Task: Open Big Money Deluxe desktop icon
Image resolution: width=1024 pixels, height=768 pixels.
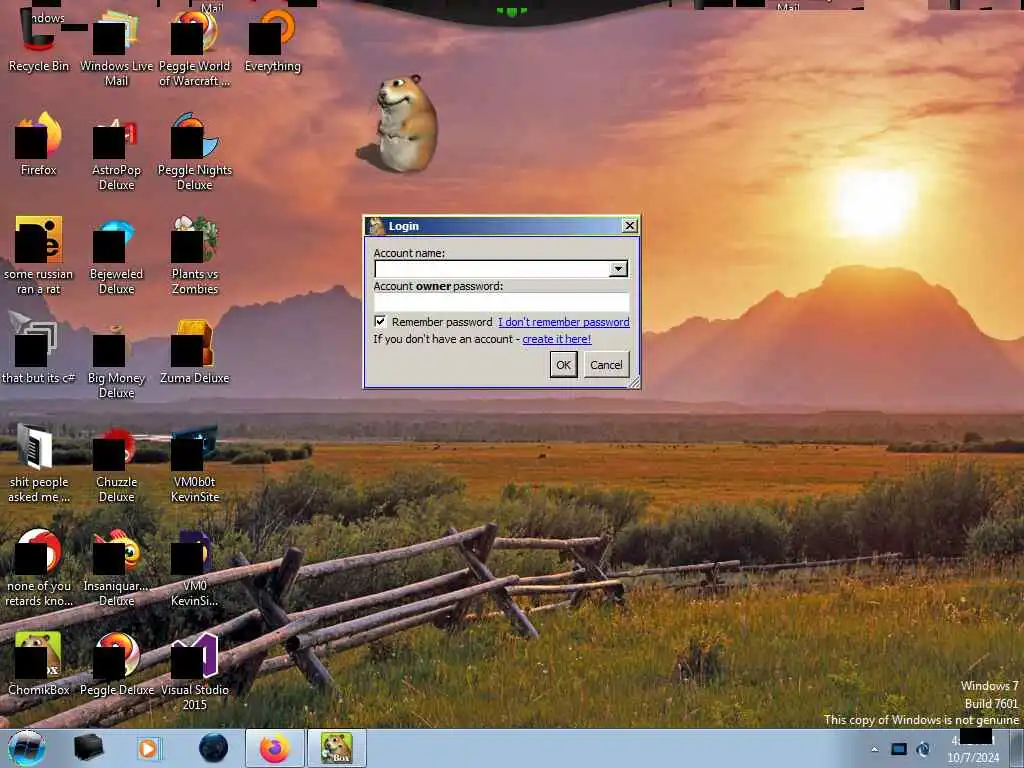Action: tap(116, 359)
